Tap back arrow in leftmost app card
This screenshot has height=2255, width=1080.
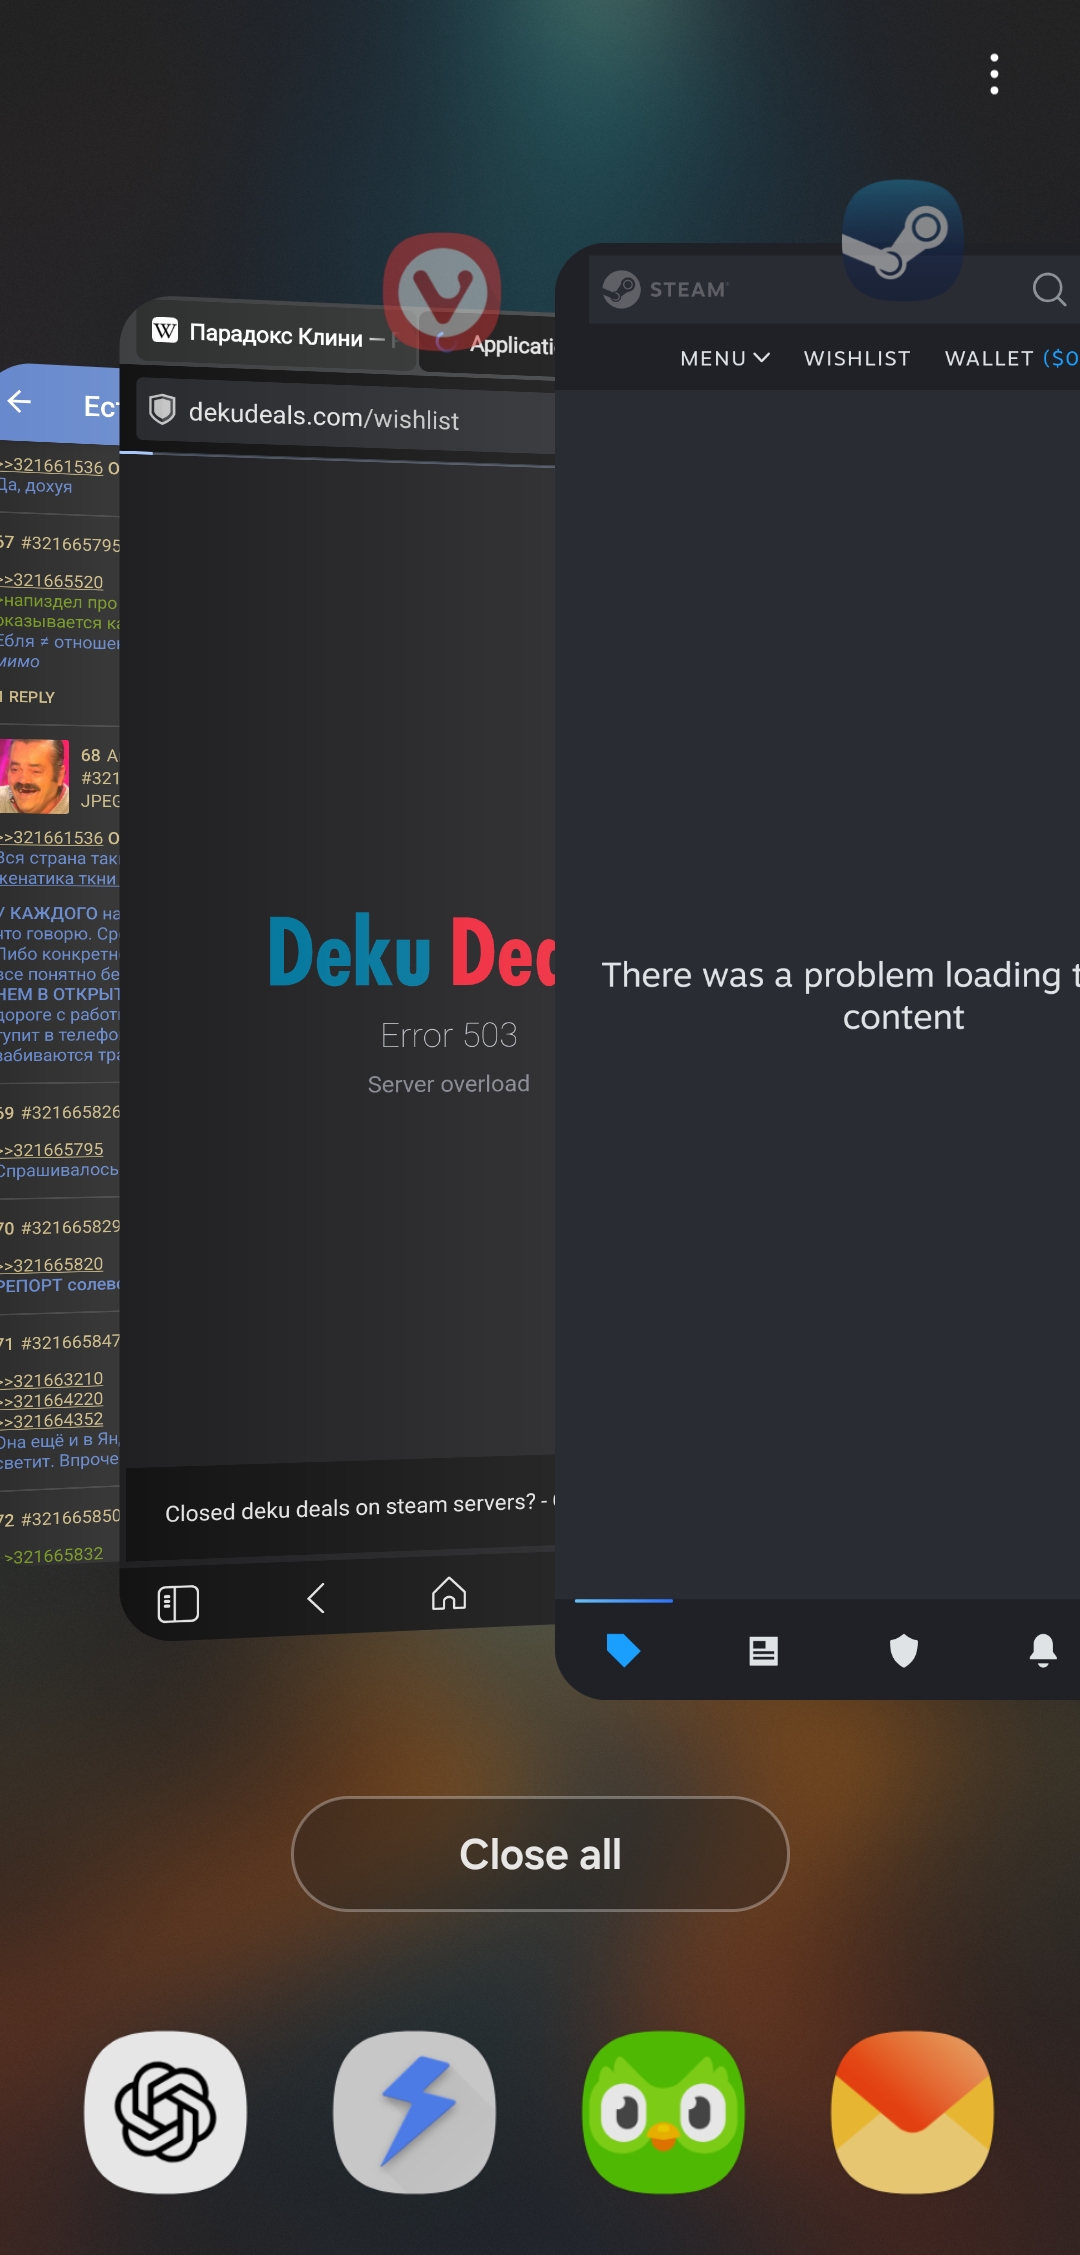(x=20, y=402)
